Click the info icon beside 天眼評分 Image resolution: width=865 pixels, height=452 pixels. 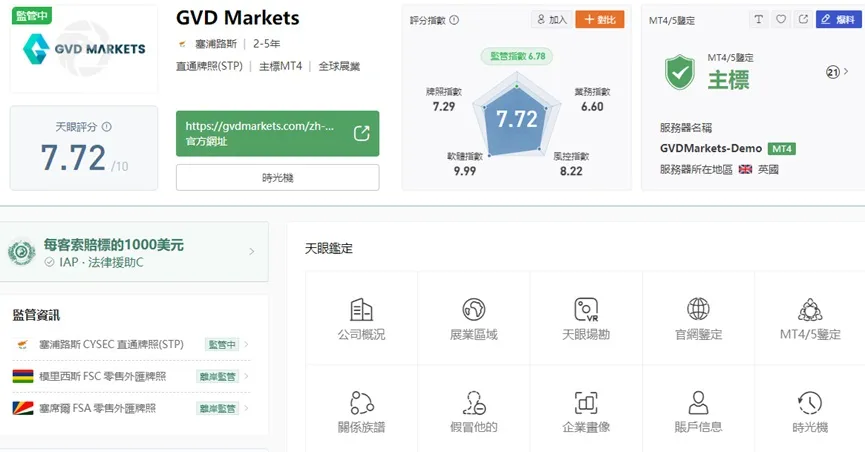[x=106, y=127]
